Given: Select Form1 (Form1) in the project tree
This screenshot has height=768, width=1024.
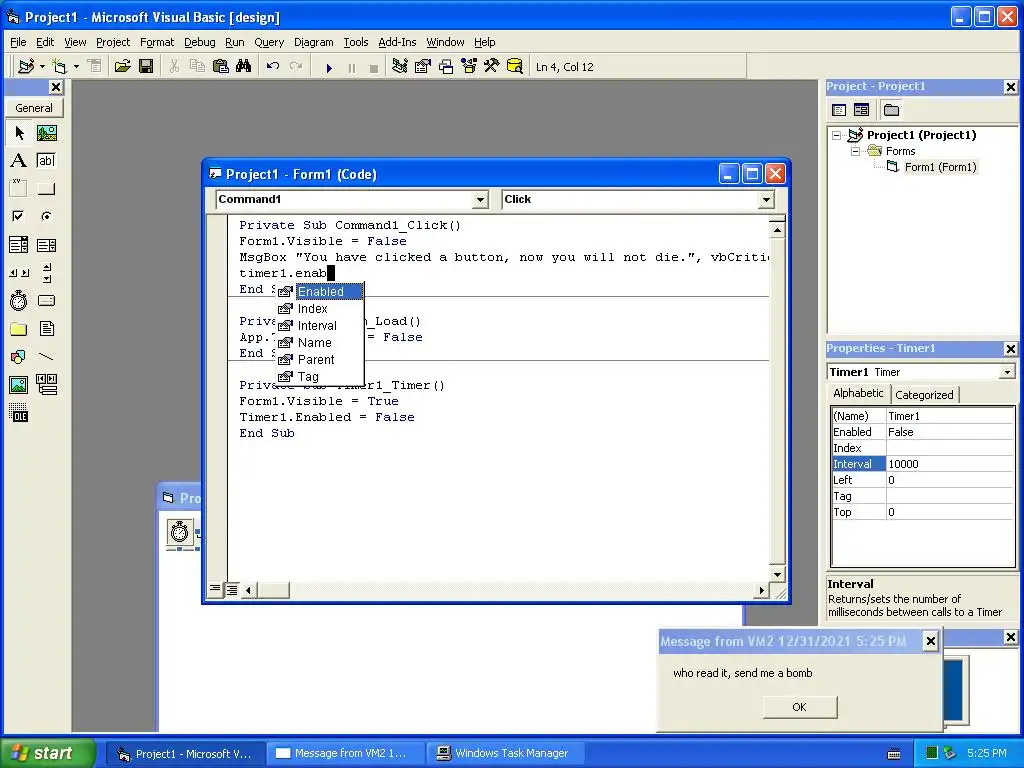Looking at the screenshot, I should [940, 167].
